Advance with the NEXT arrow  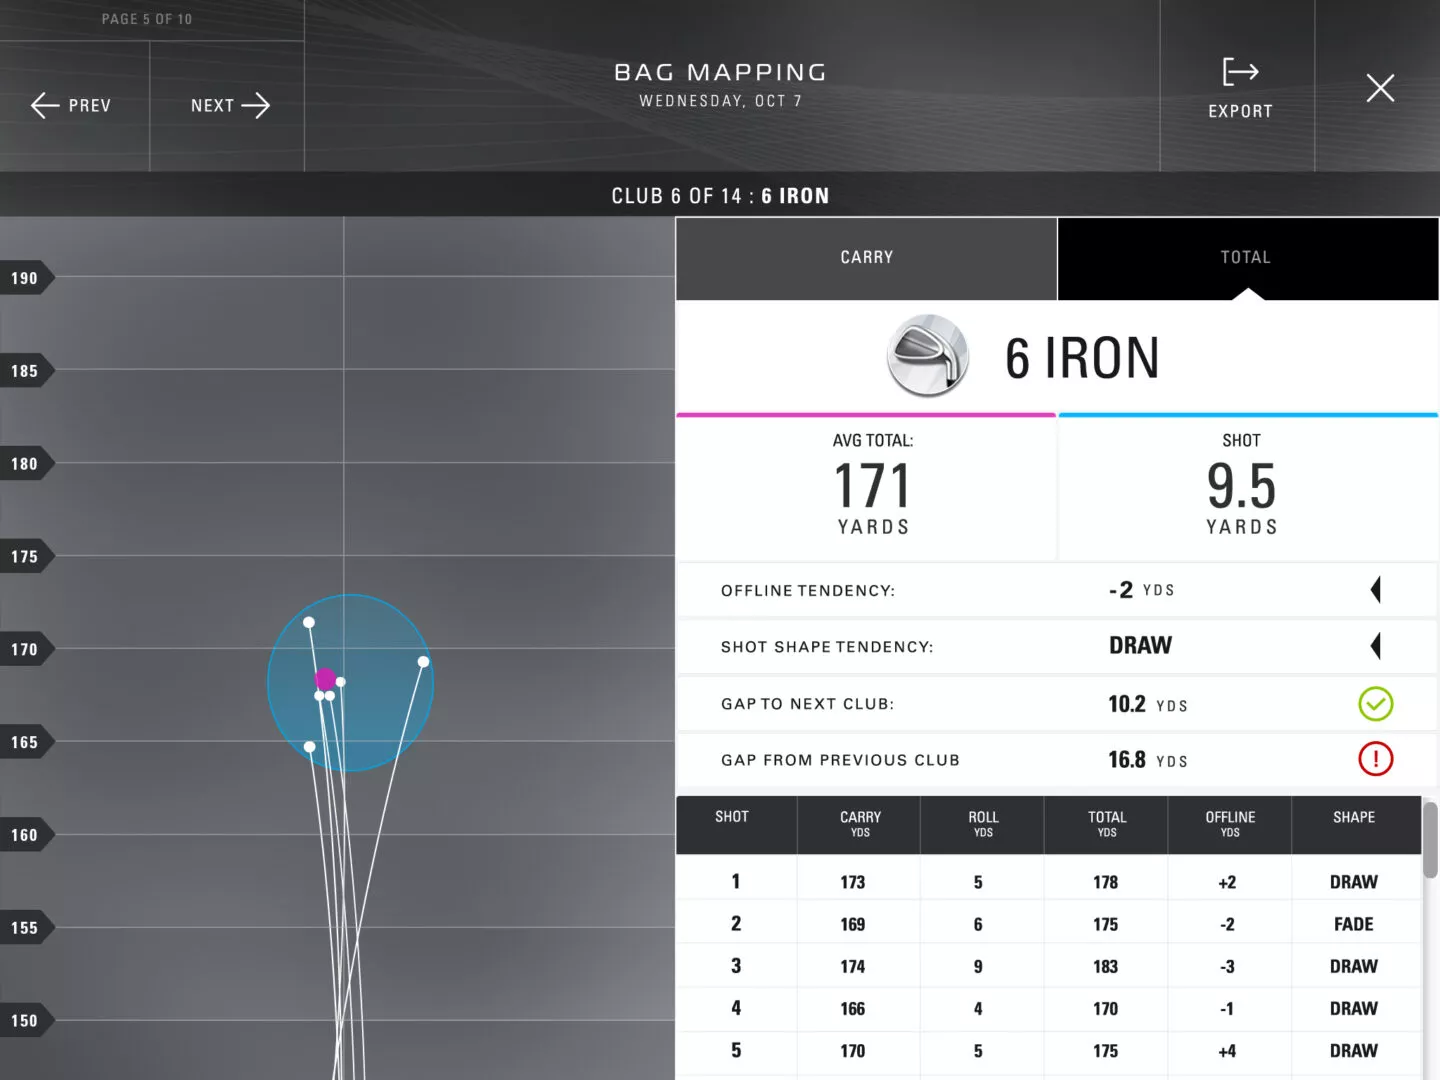(x=230, y=106)
